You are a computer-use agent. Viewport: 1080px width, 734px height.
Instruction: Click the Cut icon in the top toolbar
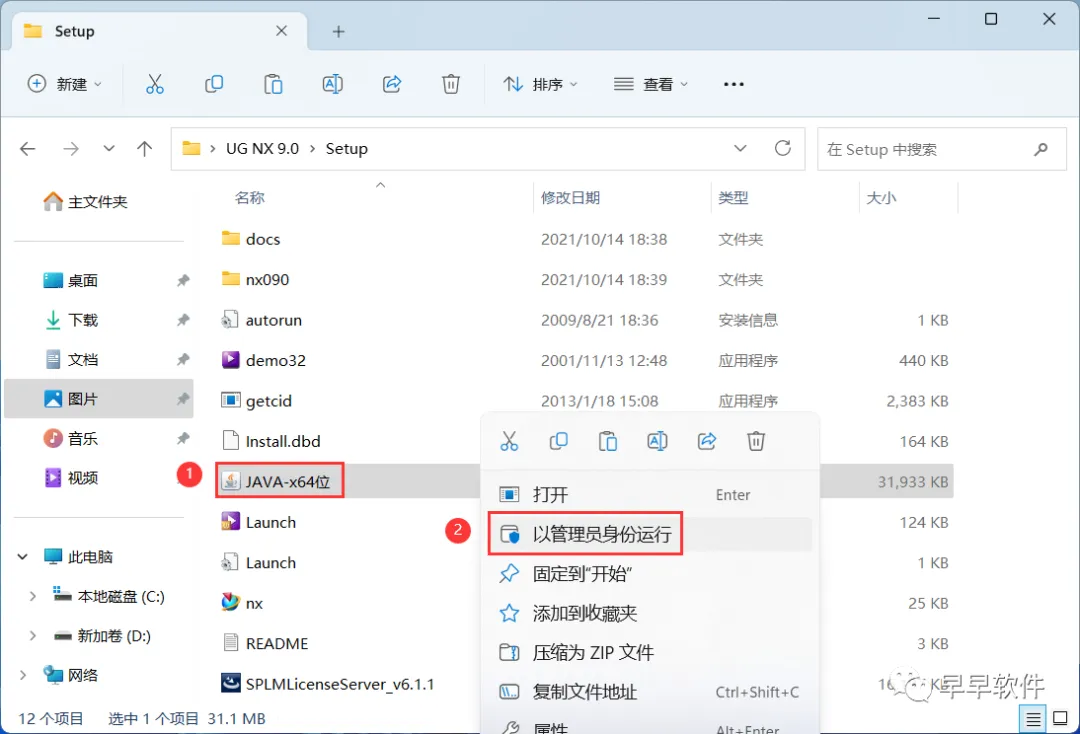point(155,84)
